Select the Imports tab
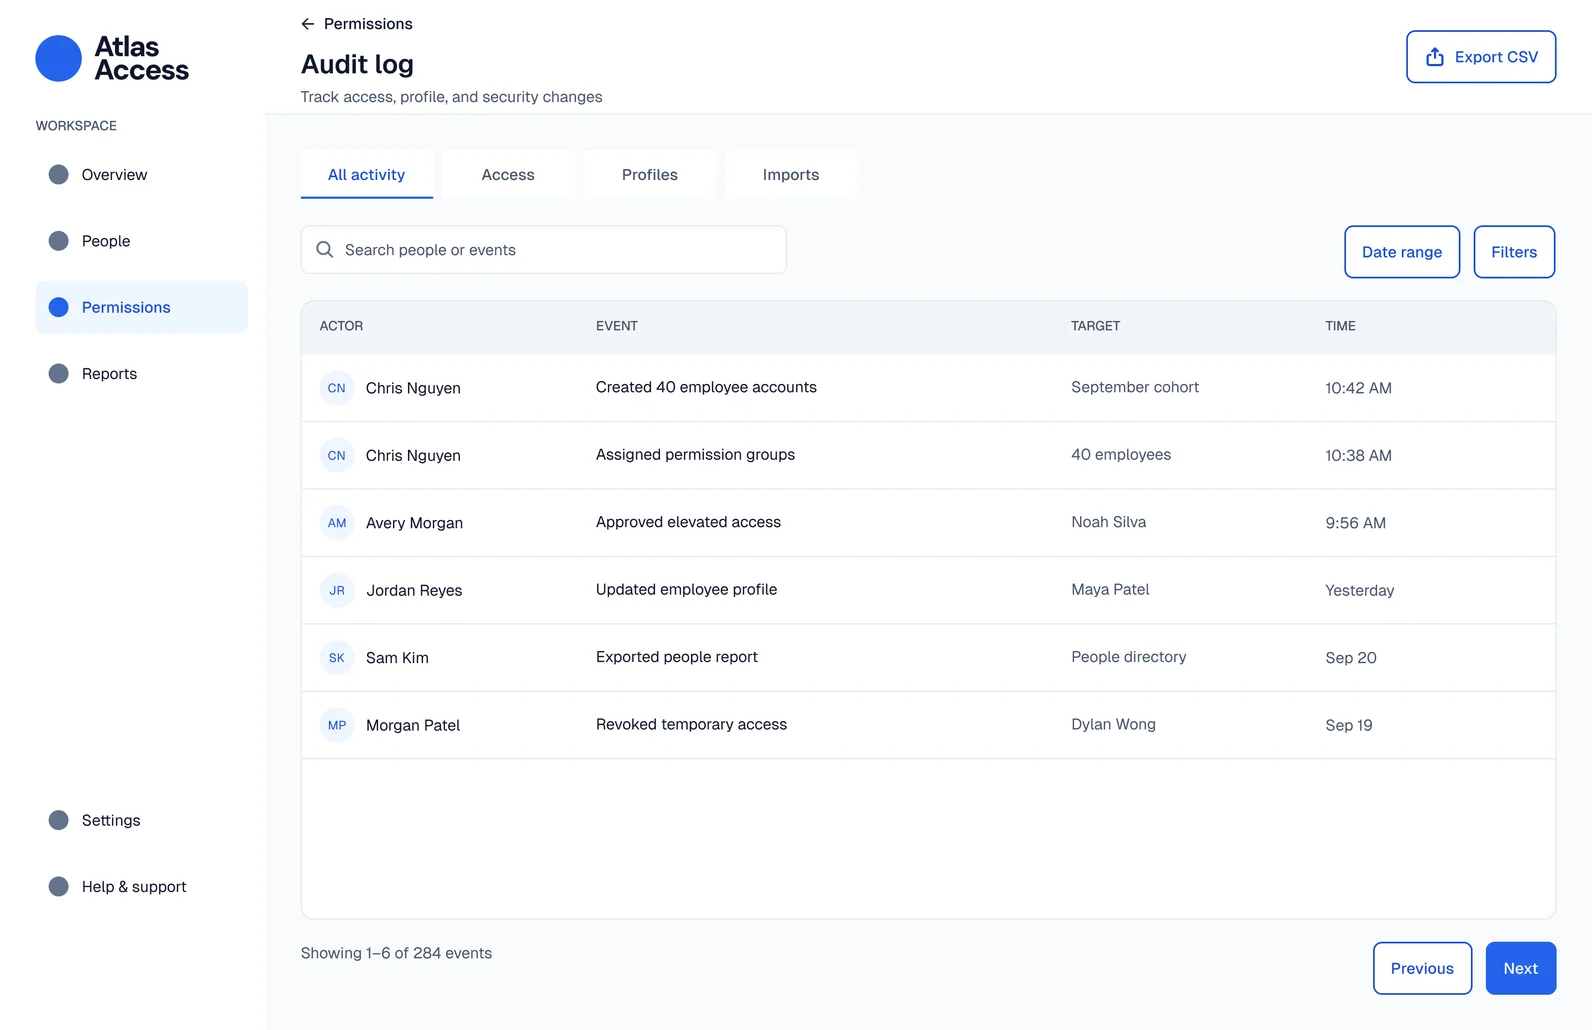 [x=791, y=175]
